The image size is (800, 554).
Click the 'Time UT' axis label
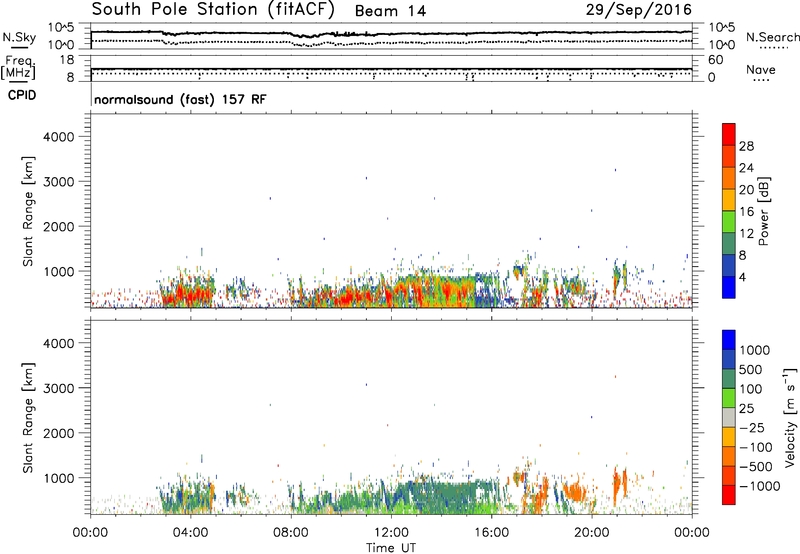pyautogui.click(x=391, y=548)
